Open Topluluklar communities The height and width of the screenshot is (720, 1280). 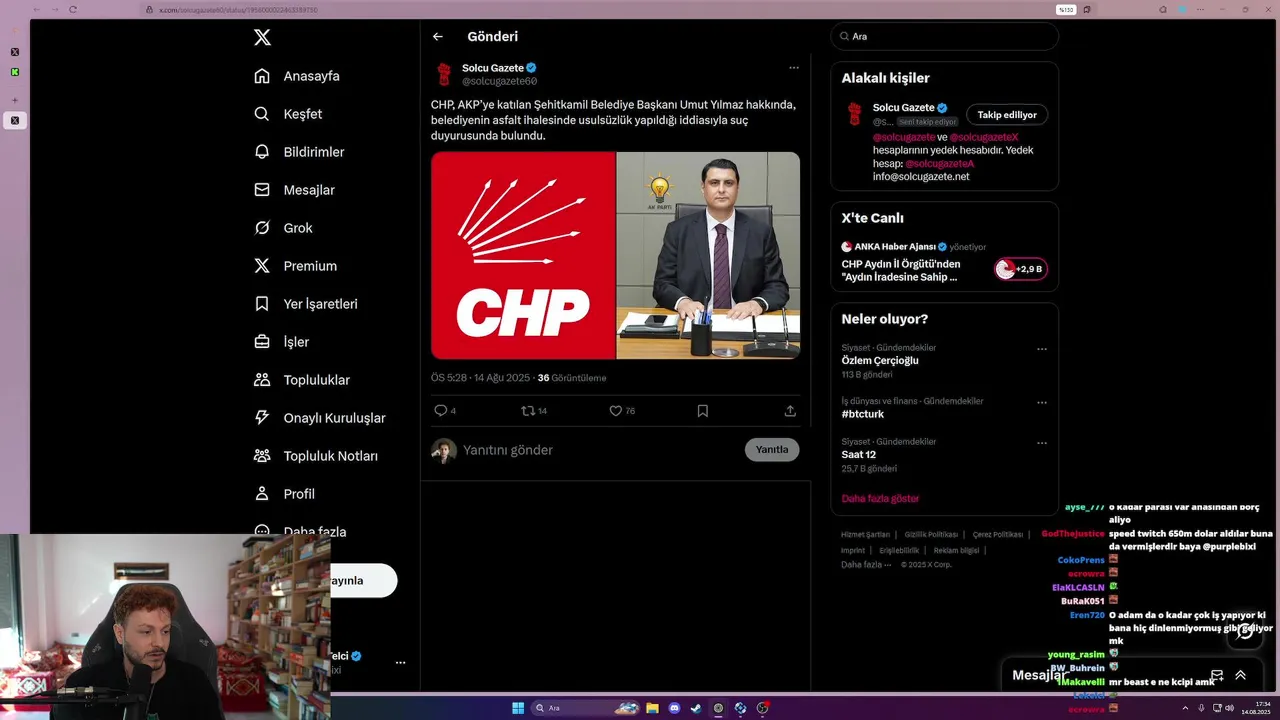[x=301, y=380]
